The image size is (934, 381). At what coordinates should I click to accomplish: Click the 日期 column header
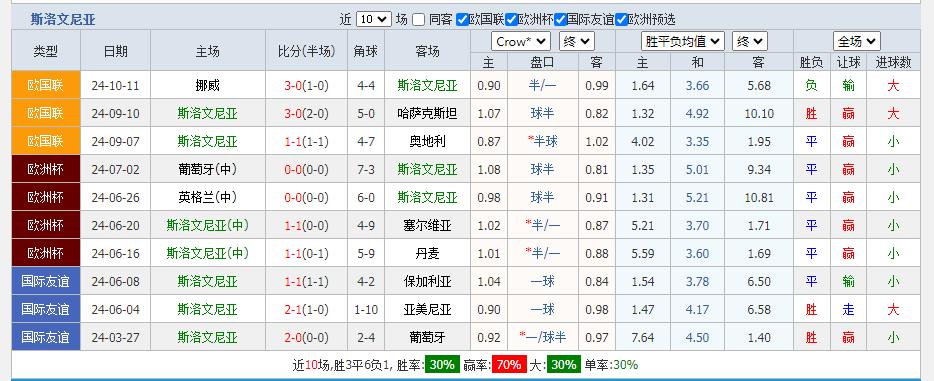click(115, 51)
